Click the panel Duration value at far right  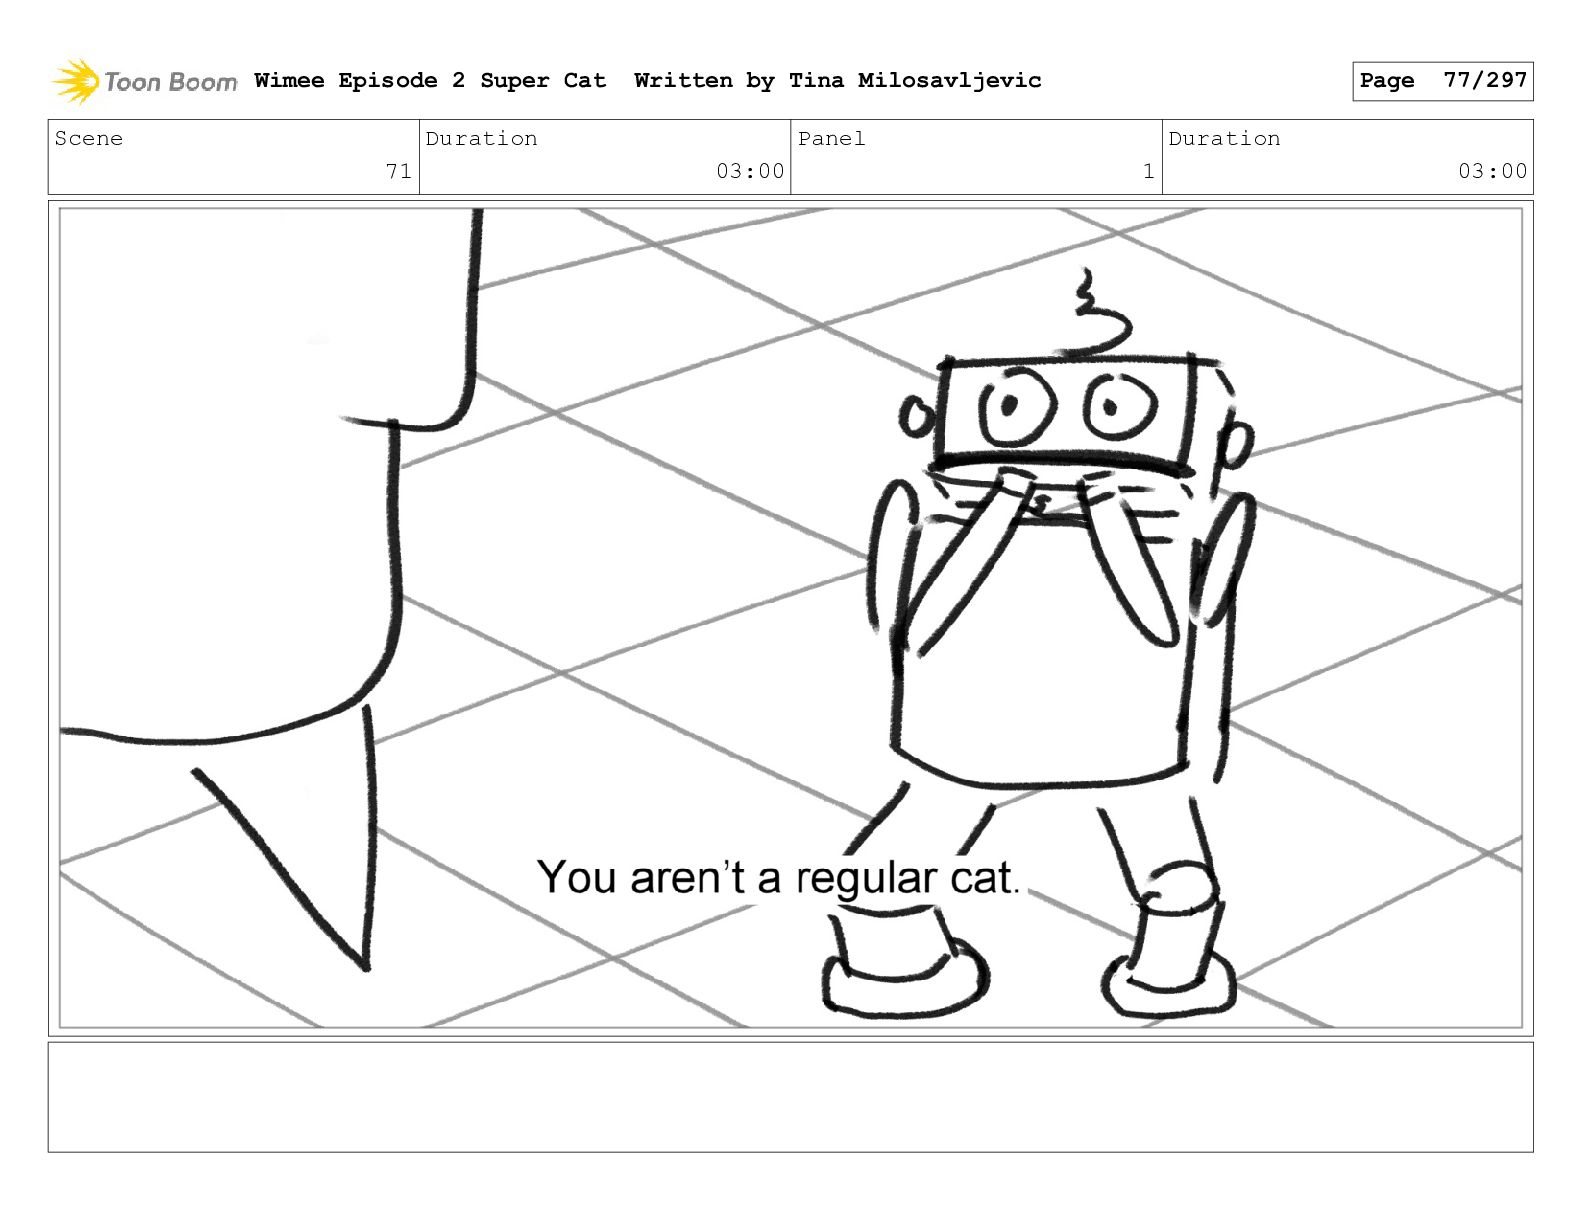click(1492, 171)
